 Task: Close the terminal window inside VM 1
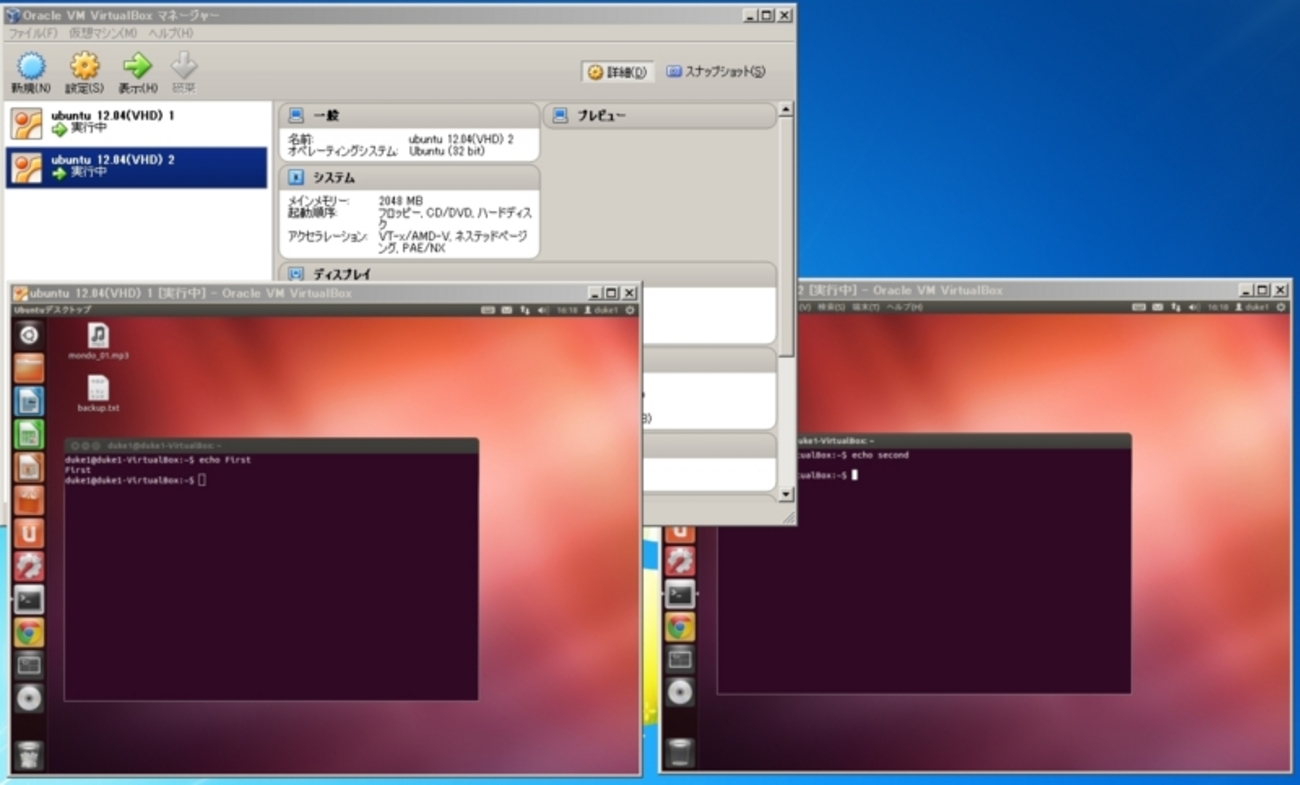pos(74,445)
